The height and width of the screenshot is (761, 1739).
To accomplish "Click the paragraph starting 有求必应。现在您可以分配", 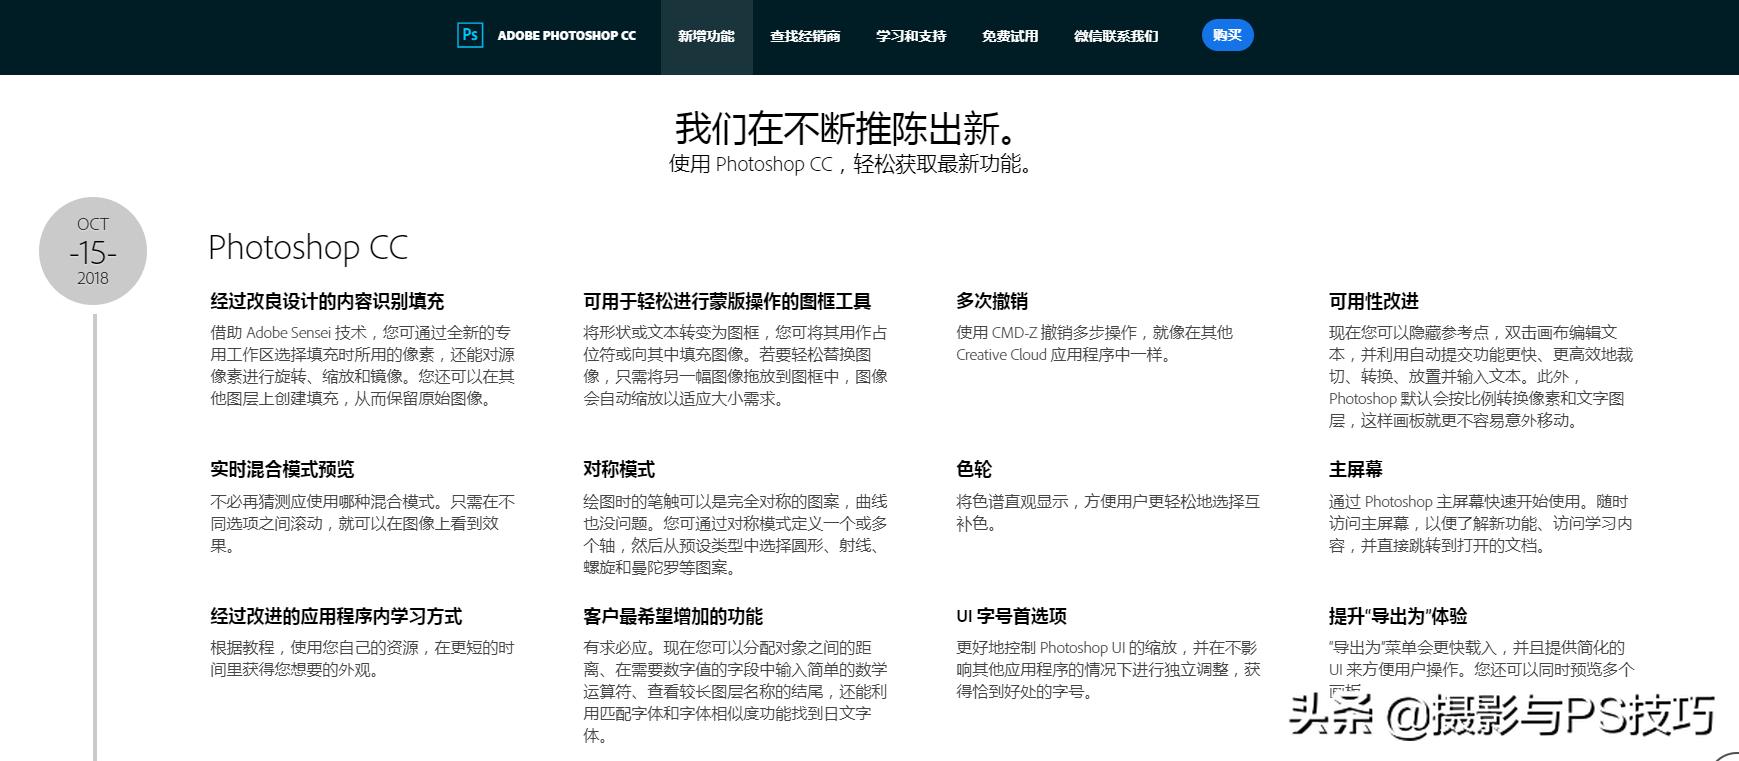I will (x=736, y=691).
